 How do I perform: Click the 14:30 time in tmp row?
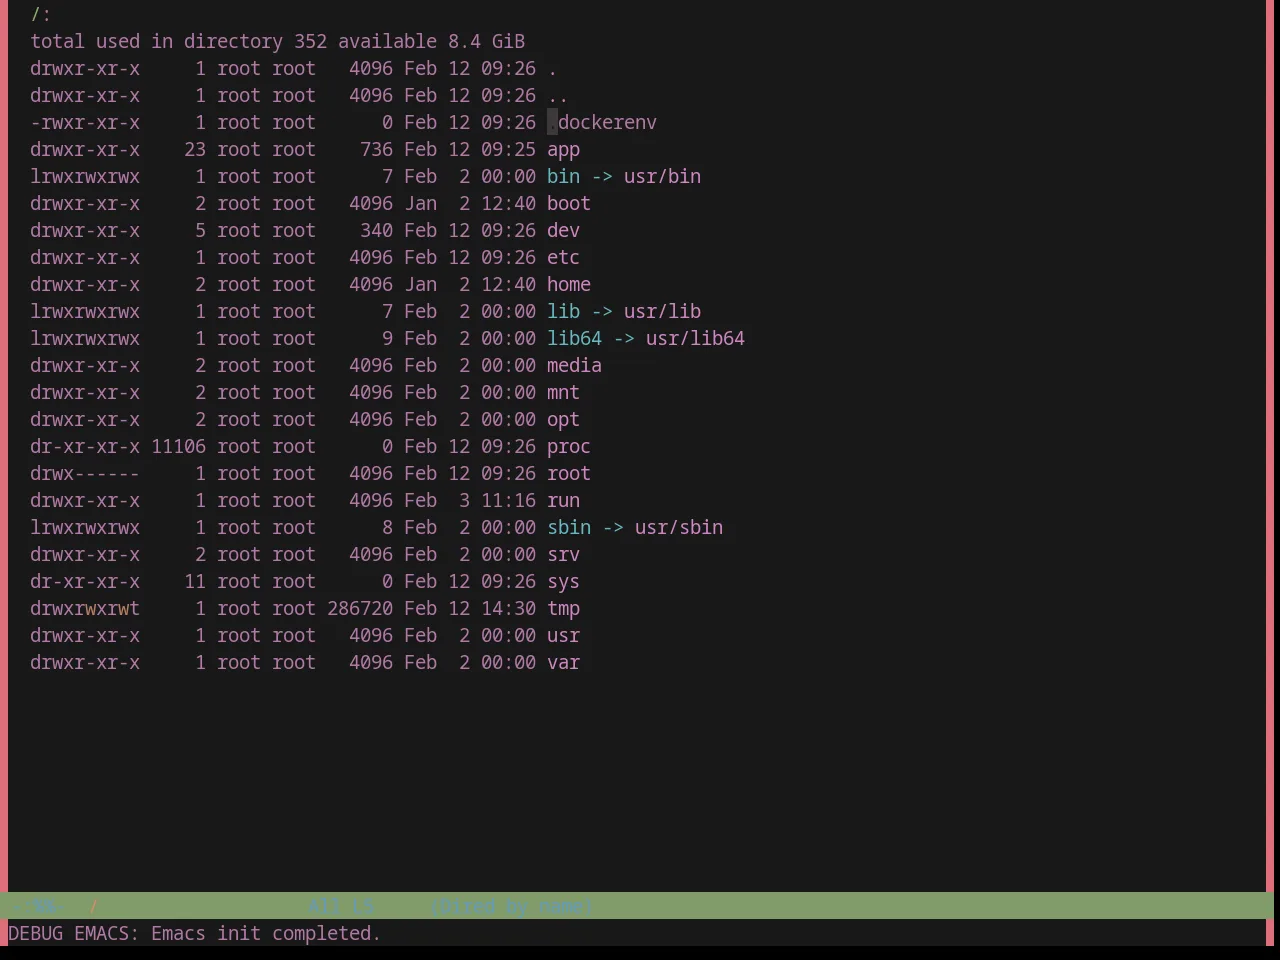coord(508,608)
